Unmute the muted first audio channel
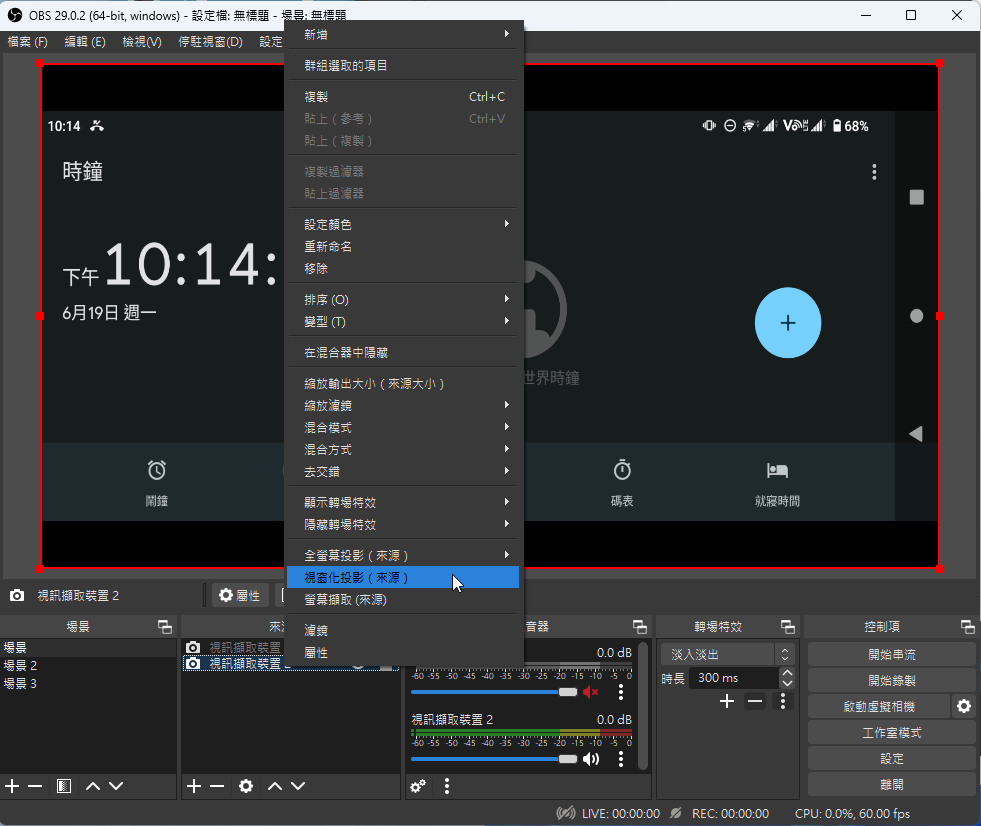This screenshot has width=981, height=826. 591,692
